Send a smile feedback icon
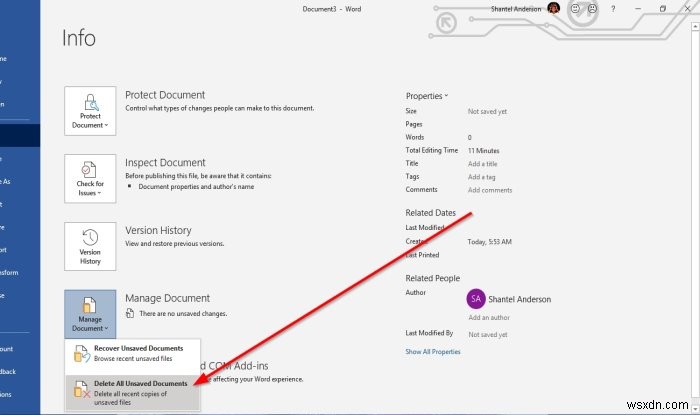Screen dimensions: 700x415 coord(575,8)
